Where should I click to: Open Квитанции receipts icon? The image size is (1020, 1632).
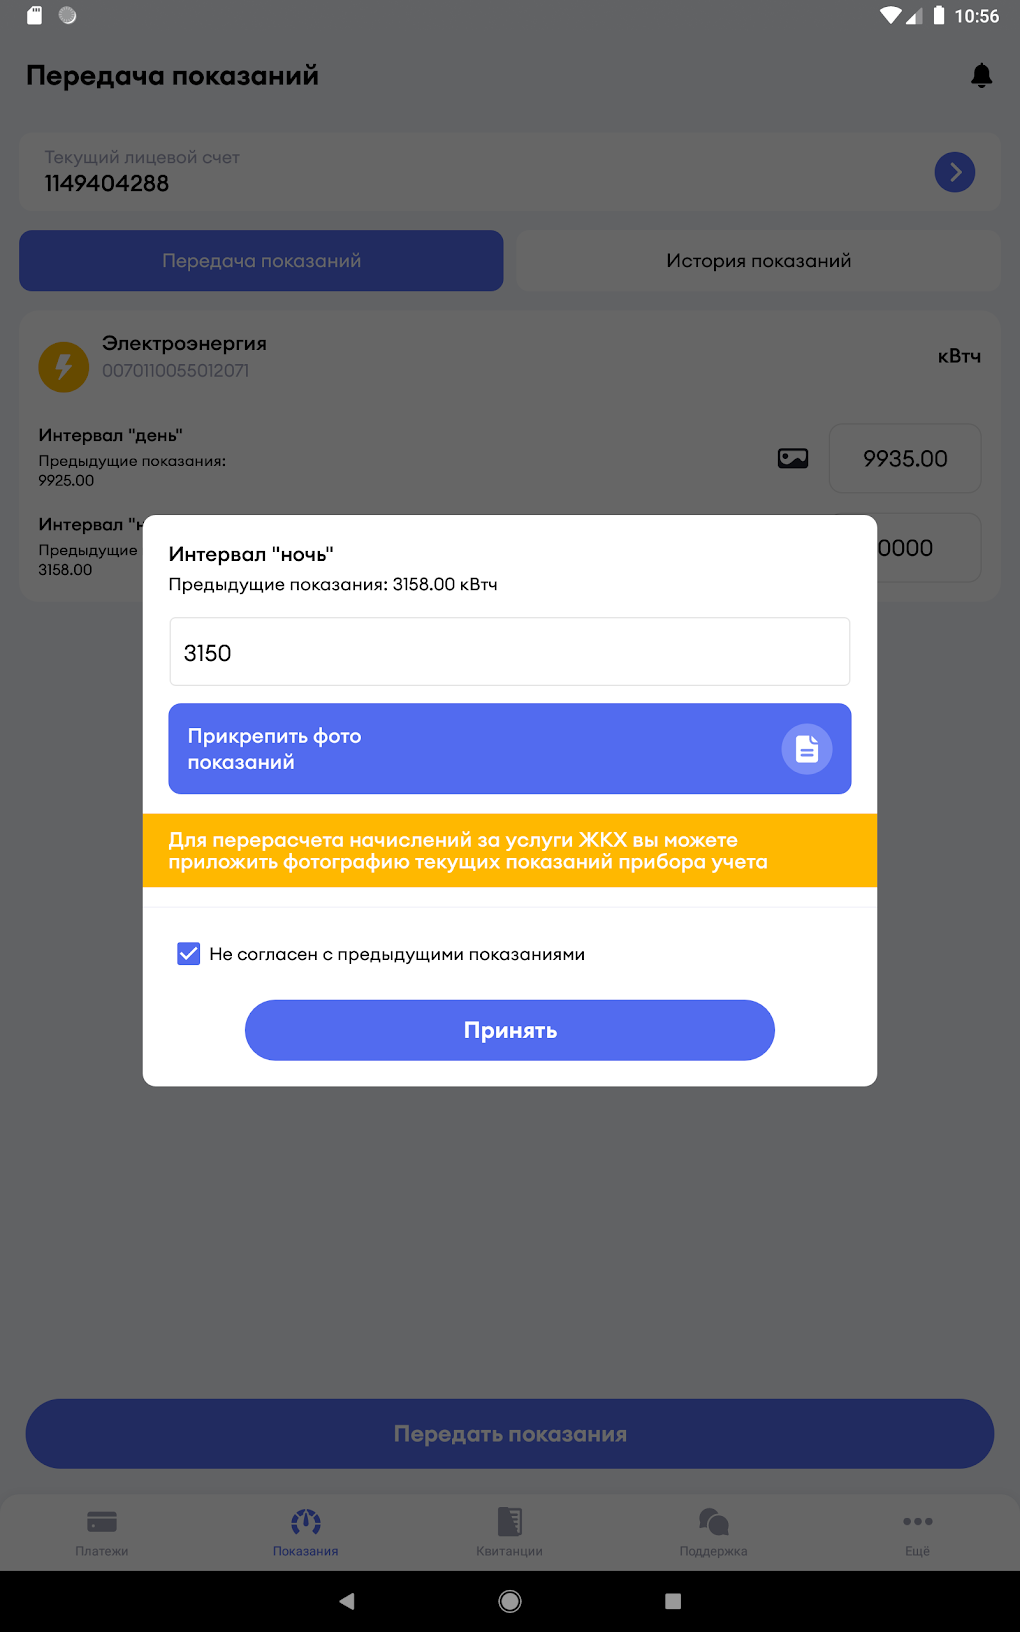tap(510, 1522)
